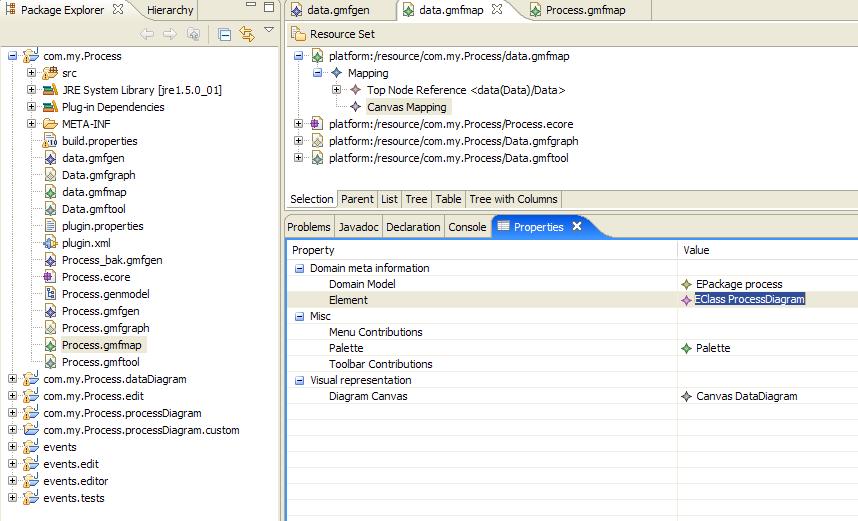Toggle Link with Editor in Package Explorer
The height and width of the screenshot is (521, 858).
click(x=246, y=34)
